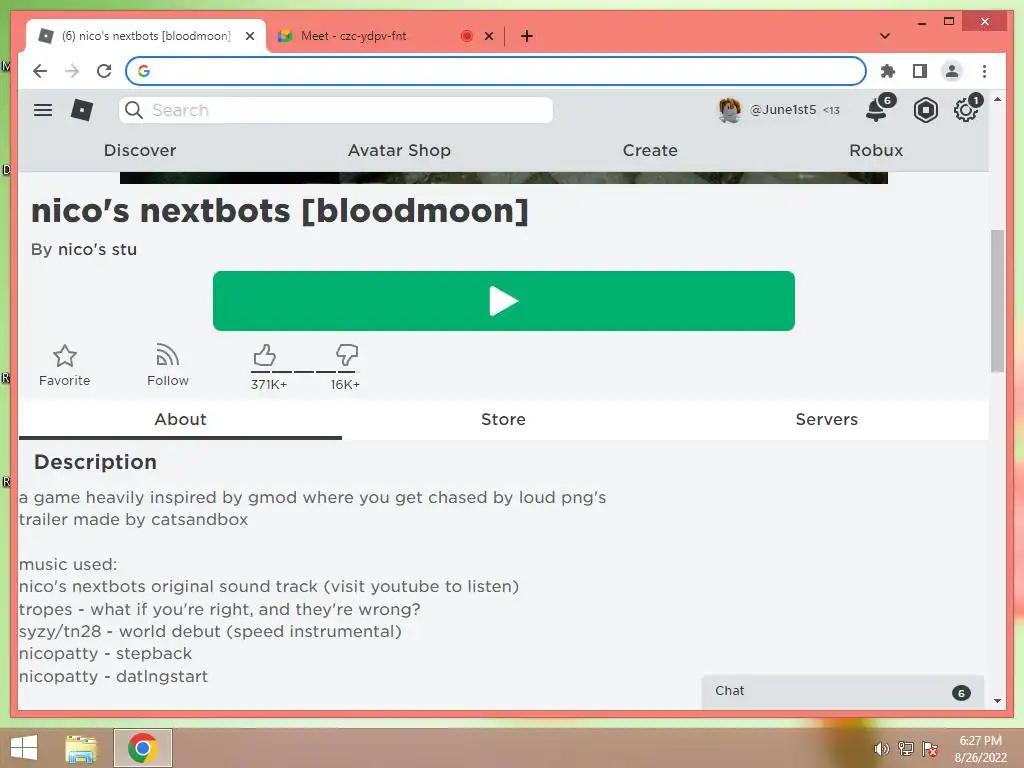Click scrollbar up arrow
Viewport: 1024px width, 768px height.
click(x=997, y=99)
